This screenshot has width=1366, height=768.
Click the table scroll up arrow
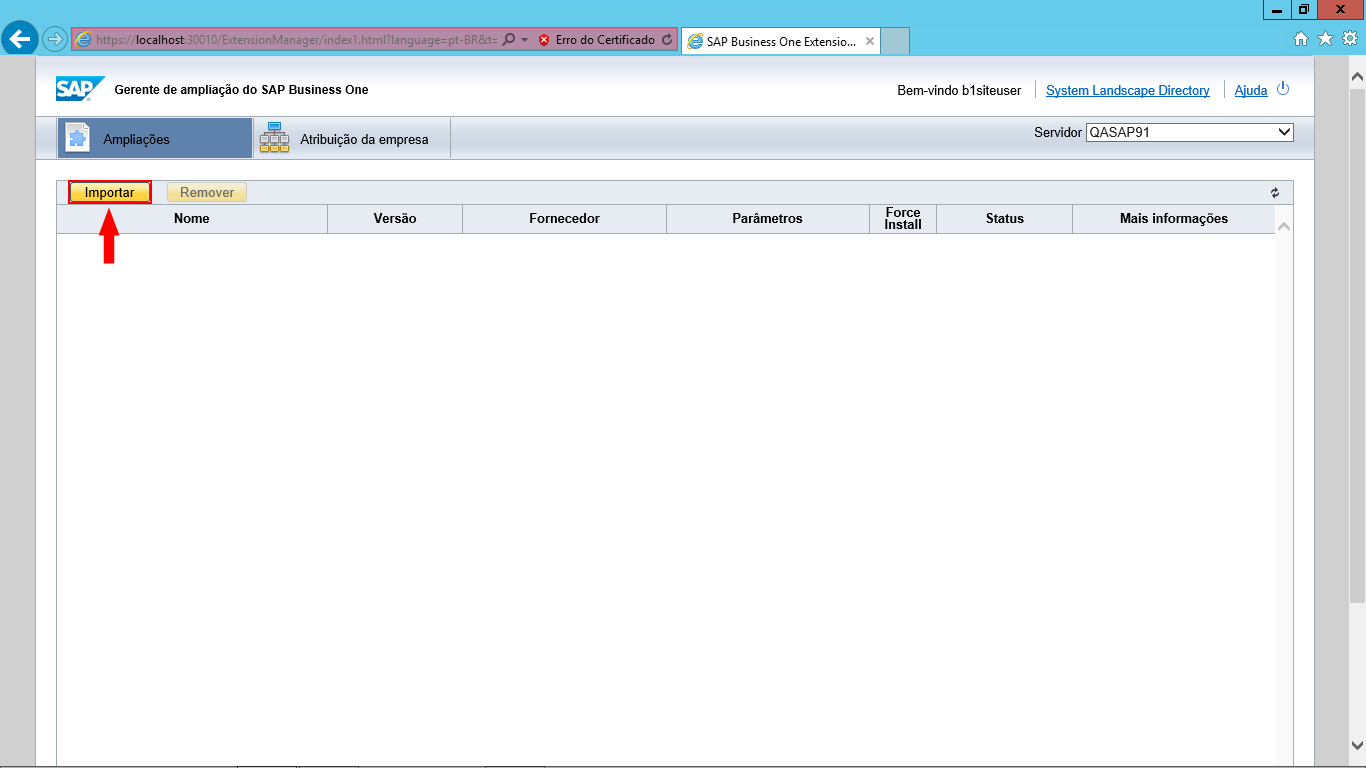pos(1284,226)
